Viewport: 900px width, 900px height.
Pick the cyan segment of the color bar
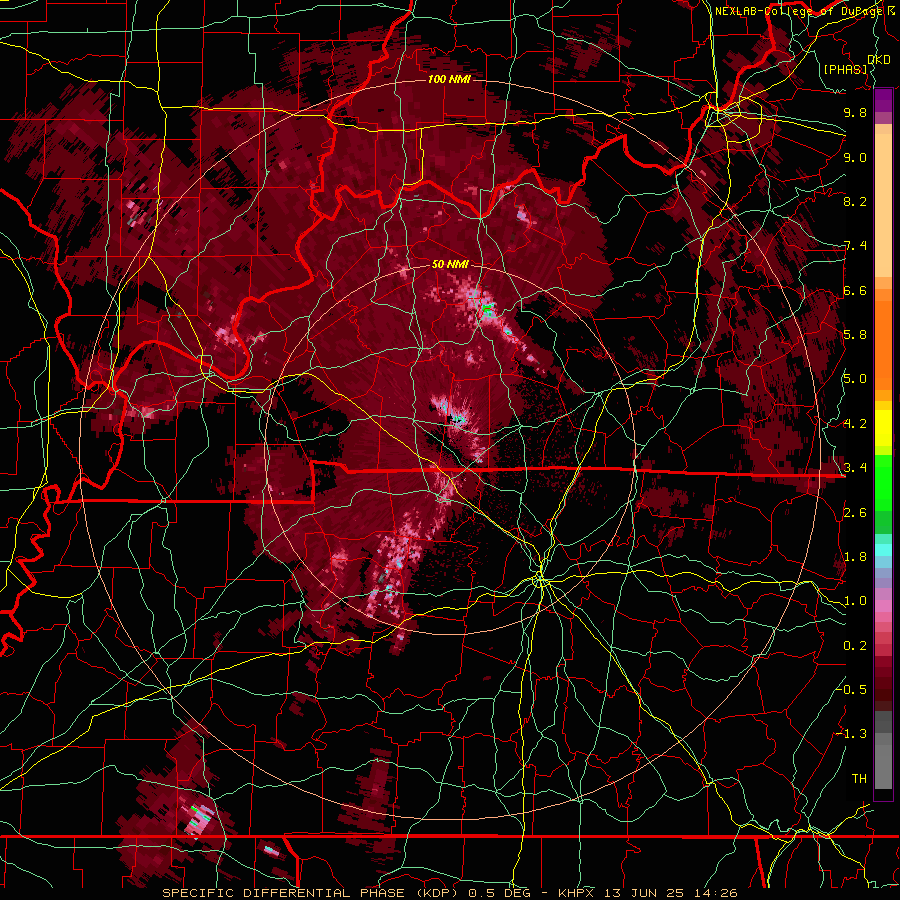[883, 550]
